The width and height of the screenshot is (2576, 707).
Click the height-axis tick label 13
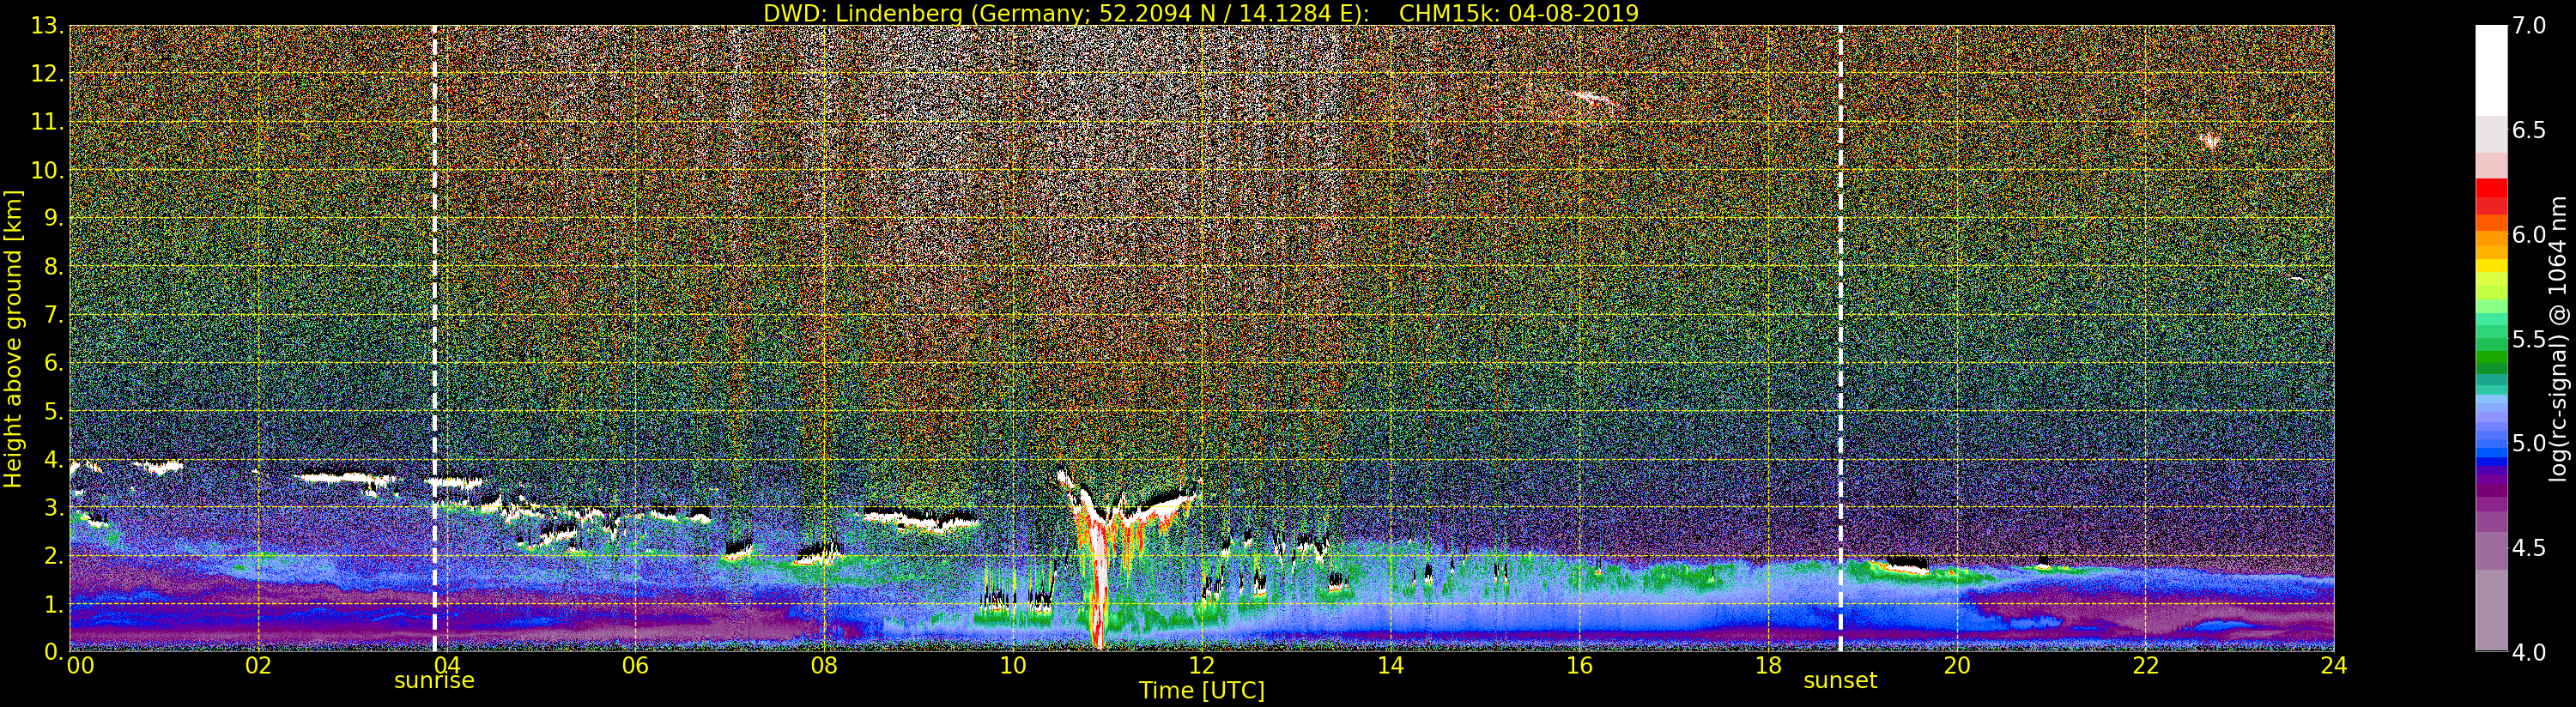pyautogui.click(x=47, y=27)
